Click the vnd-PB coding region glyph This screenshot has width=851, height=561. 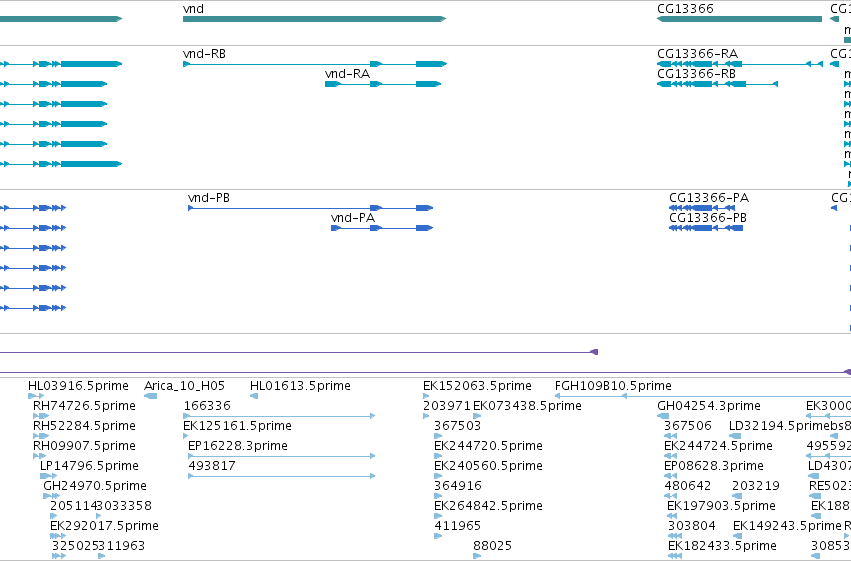(x=310, y=208)
